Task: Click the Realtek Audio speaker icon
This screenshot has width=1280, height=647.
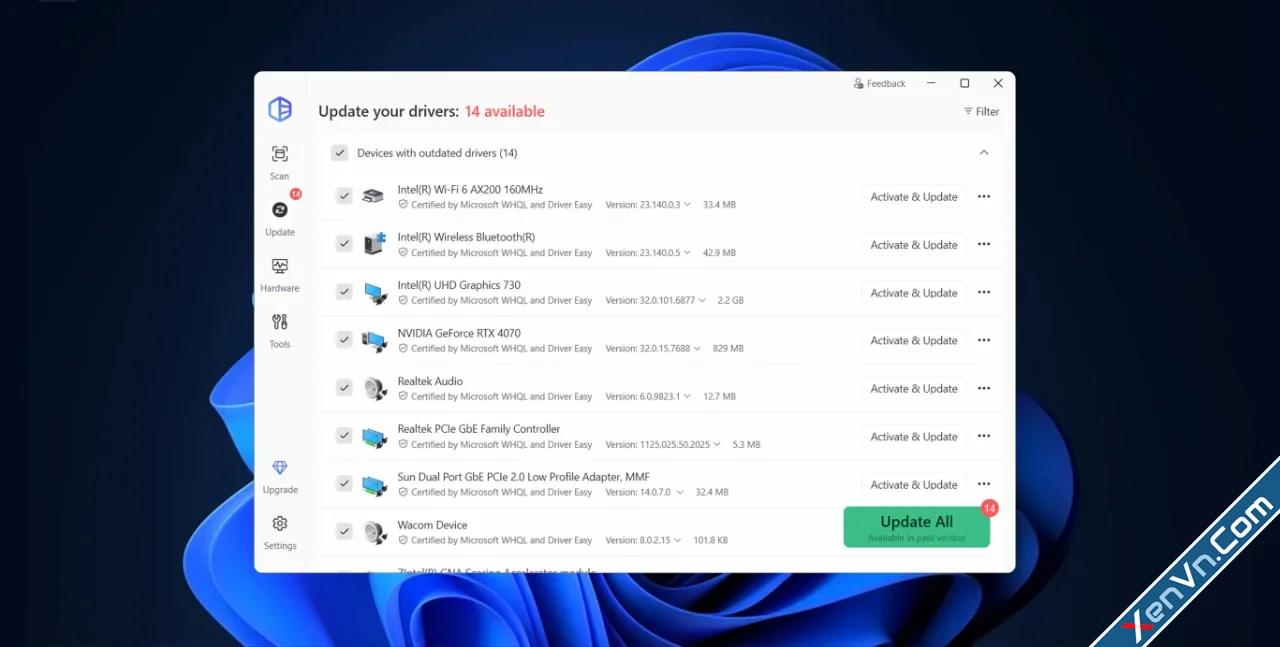Action: pyautogui.click(x=375, y=388)
